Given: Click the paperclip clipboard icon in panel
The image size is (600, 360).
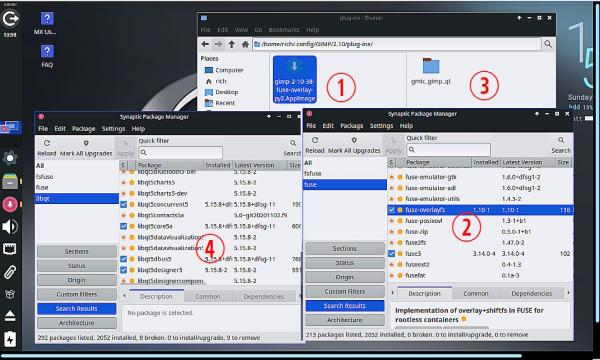Looking at the screenshot, I should tap(10, 272).
